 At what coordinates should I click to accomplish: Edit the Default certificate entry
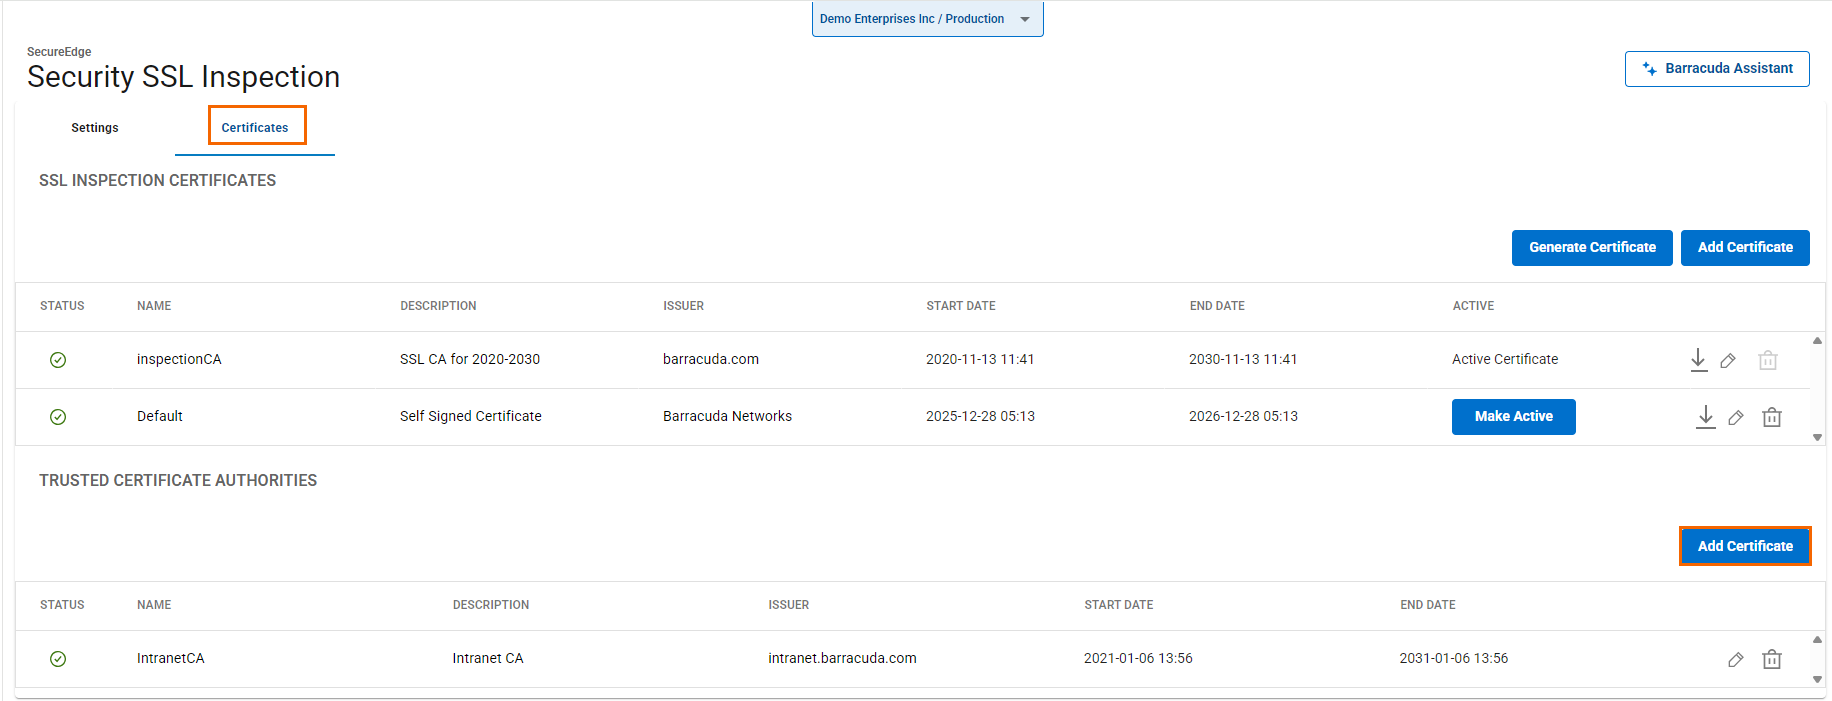[x=1736, y=417]
